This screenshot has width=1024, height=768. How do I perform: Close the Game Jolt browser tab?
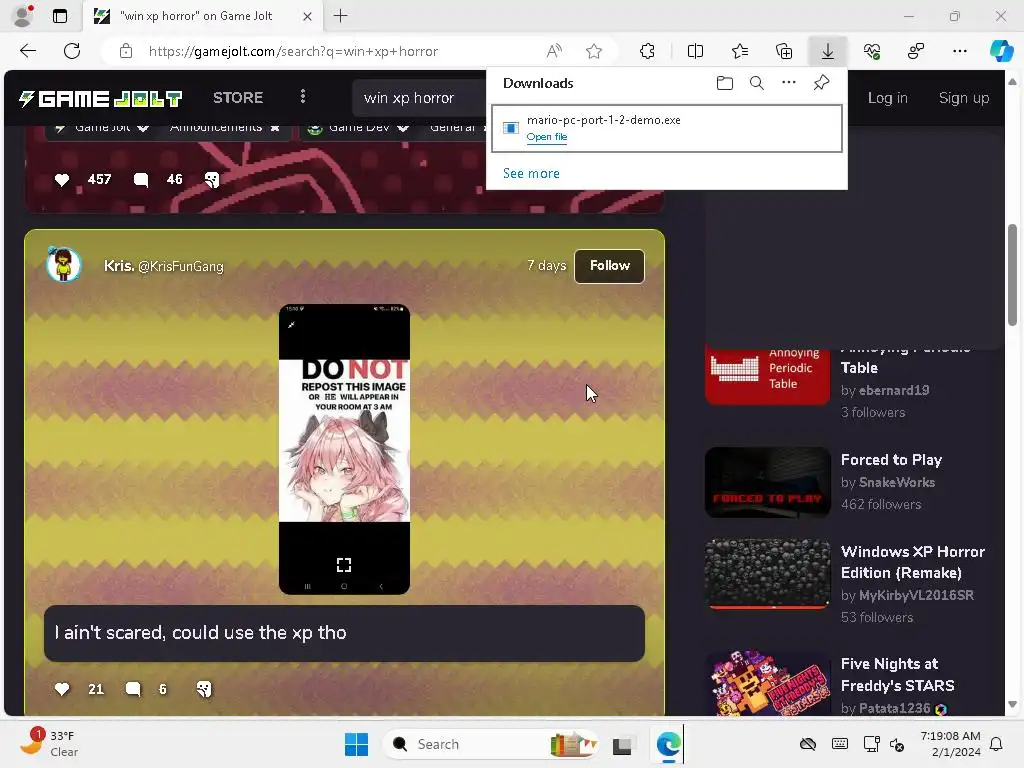coord(307,16)
